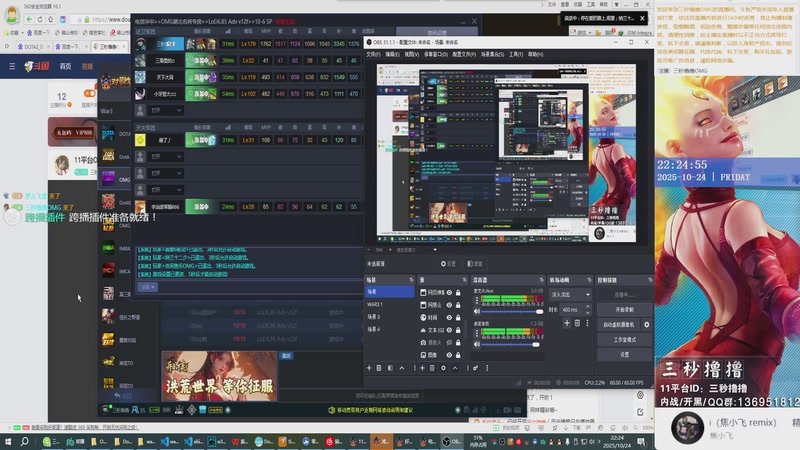This screenshot has height=450, width=800.
Task: Click browser back arrow
Action: tap(29, 19)
